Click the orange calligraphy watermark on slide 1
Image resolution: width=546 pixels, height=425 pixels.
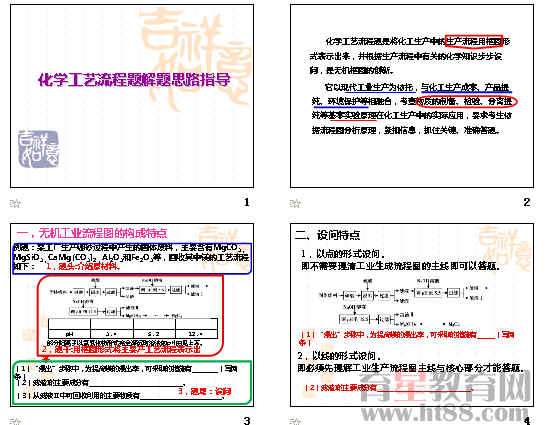[195, 57]
